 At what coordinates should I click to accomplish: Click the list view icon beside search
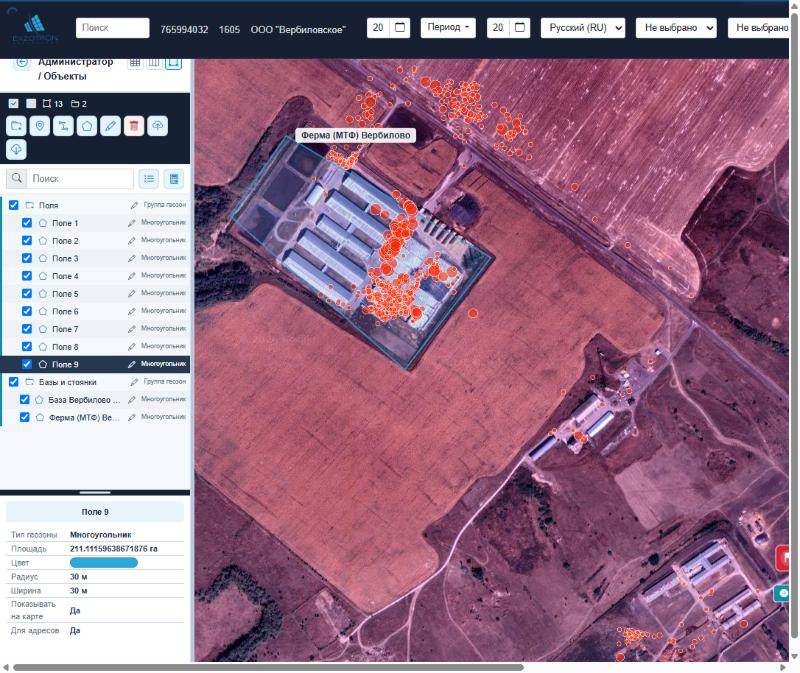tap(149, 179)
